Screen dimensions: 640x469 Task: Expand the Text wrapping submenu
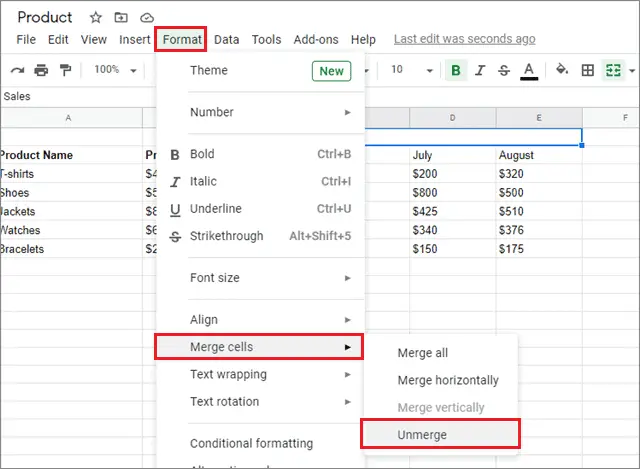260,374
